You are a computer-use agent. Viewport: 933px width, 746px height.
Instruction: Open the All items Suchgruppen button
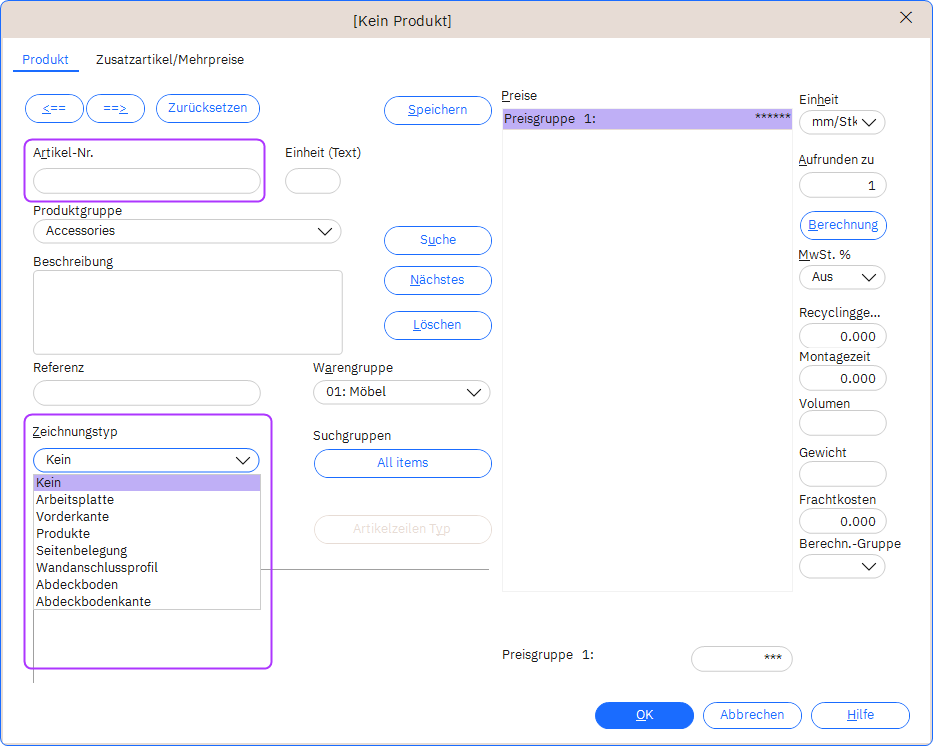pyautogui.click(x=402, y=463)
